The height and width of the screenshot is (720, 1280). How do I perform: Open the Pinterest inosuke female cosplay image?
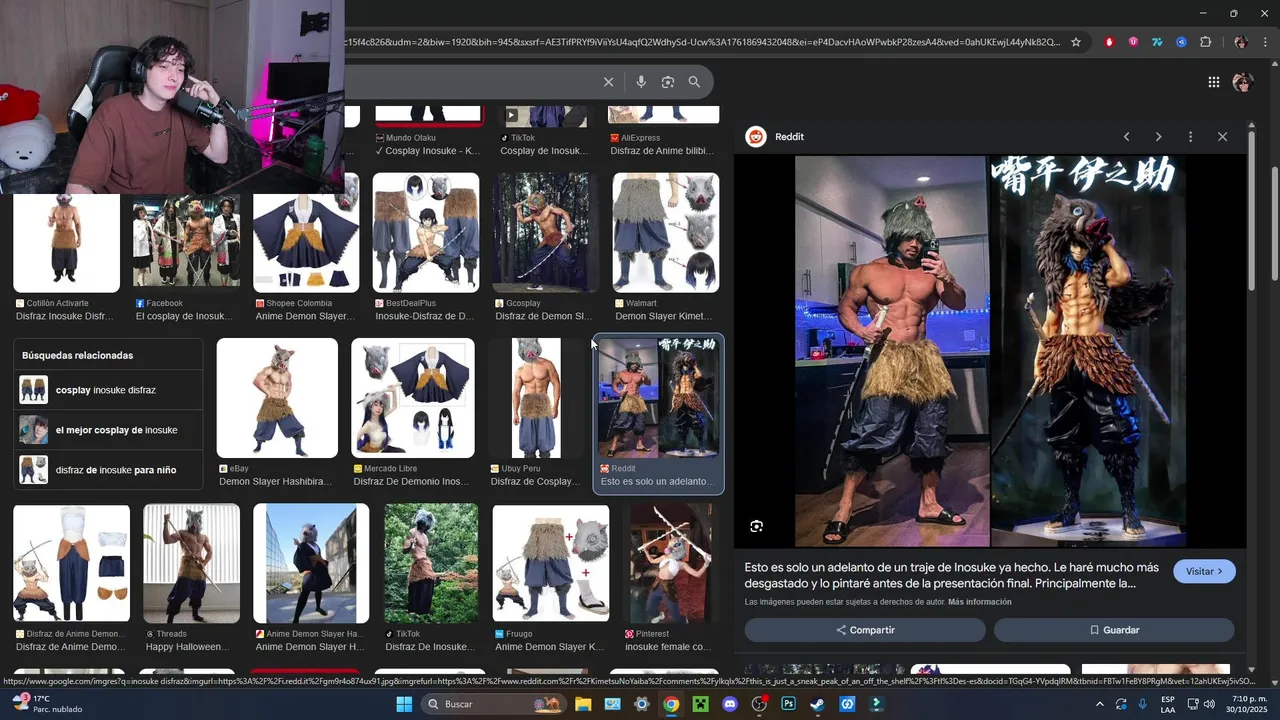[x=671, y=564]
